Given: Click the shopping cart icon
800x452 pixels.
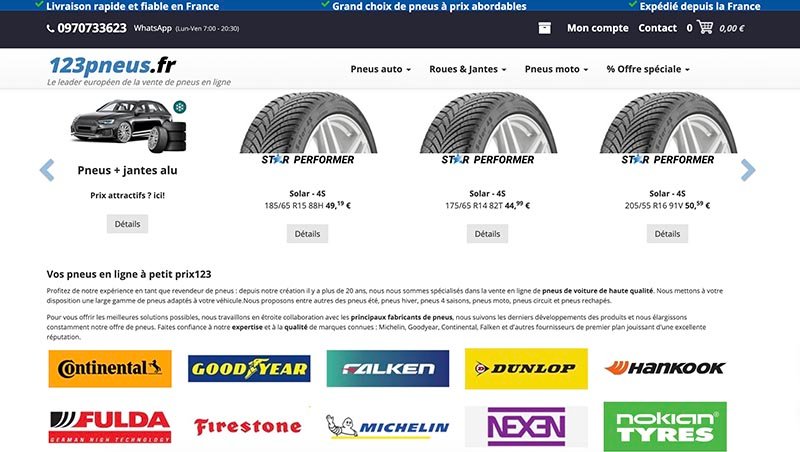Looking at the screenshot, I should (x=705, y=27).
